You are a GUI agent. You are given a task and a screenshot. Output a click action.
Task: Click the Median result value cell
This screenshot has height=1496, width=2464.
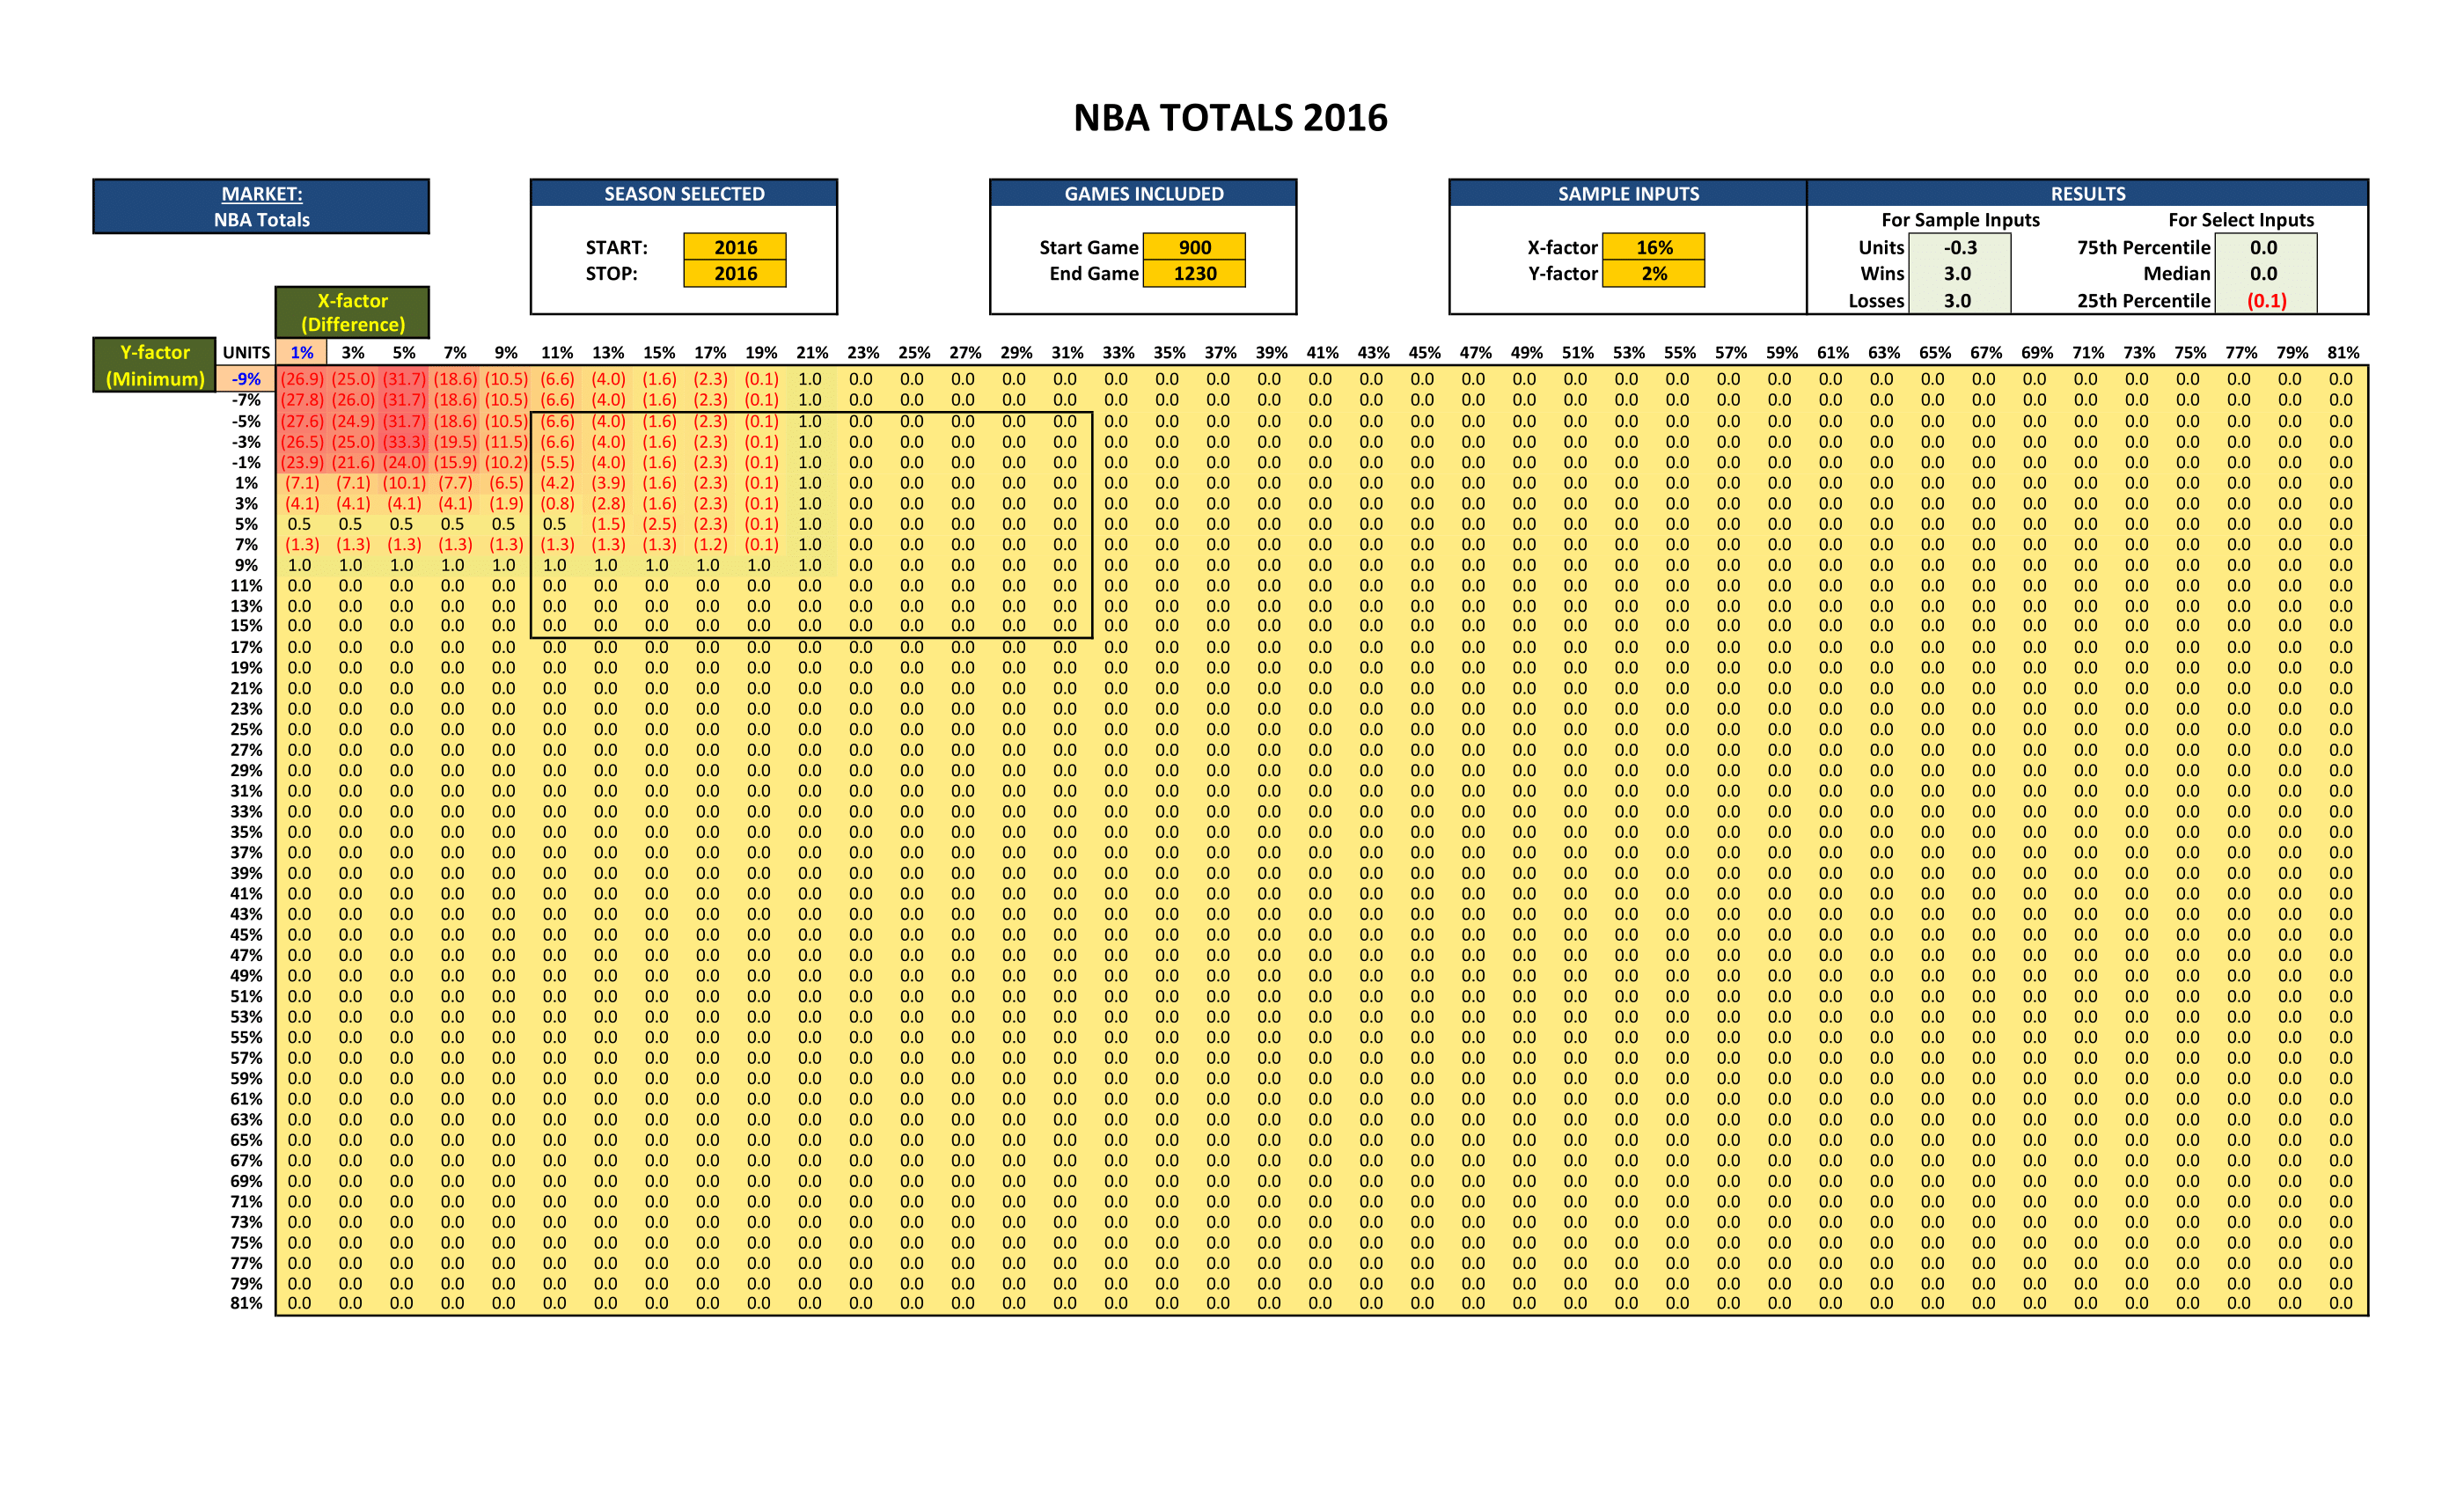pos(2265,274)
